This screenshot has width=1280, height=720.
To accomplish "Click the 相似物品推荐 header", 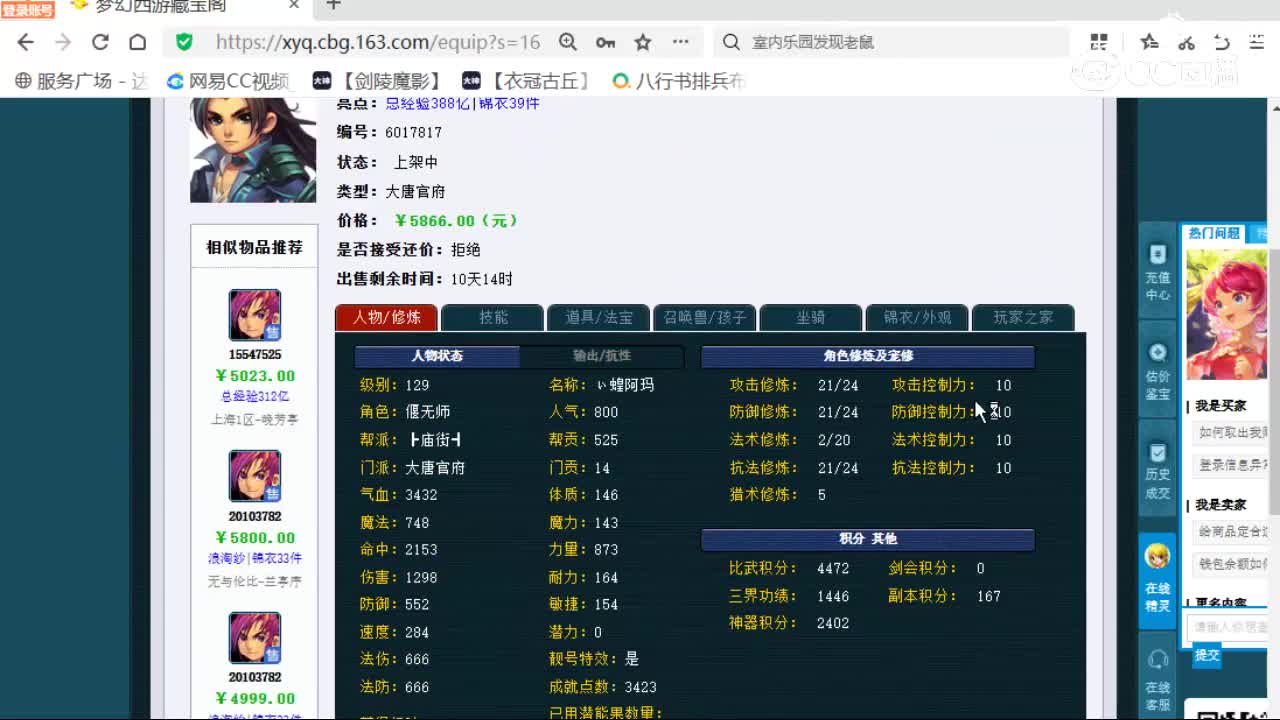I will [x=254, y=247].
